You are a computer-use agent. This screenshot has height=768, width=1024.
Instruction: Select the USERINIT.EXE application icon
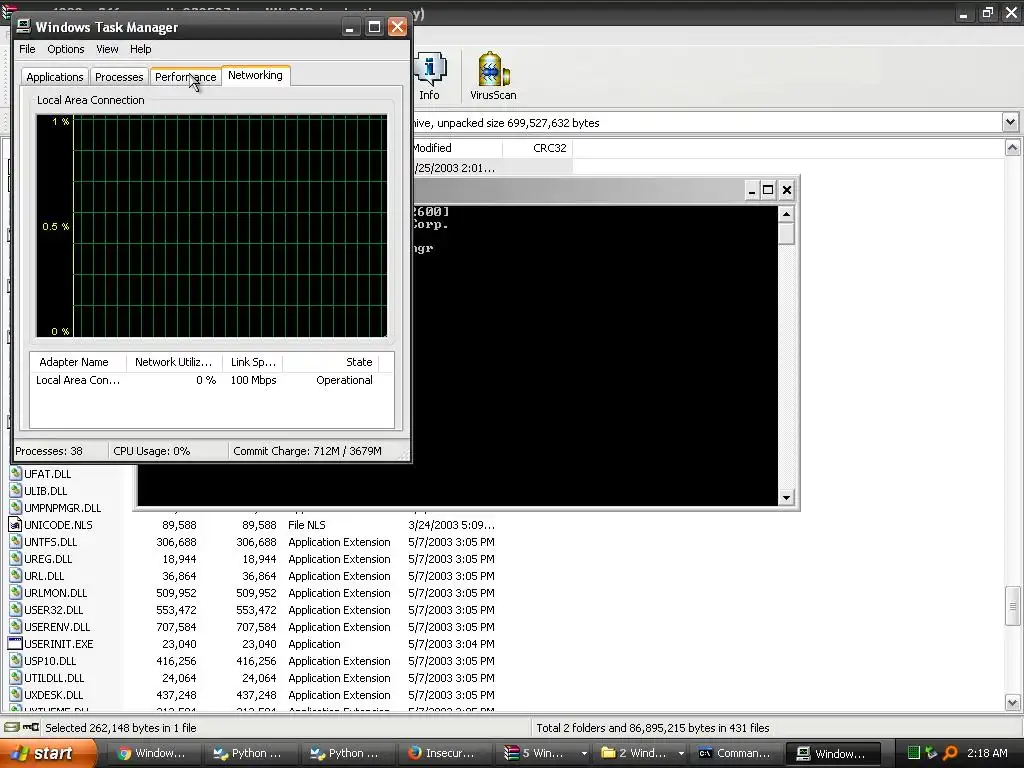pyautogui.click(x=16, y=643)
